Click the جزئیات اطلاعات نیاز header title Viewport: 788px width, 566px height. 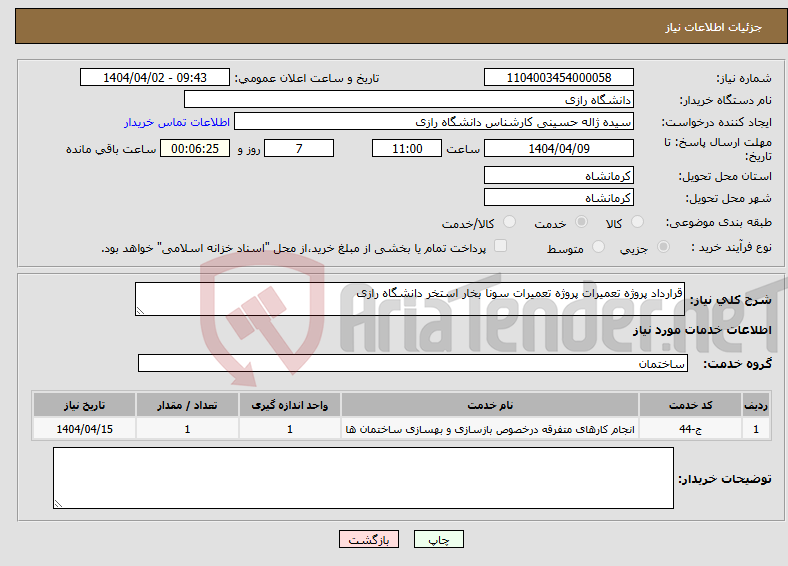[x=714, y=27]
